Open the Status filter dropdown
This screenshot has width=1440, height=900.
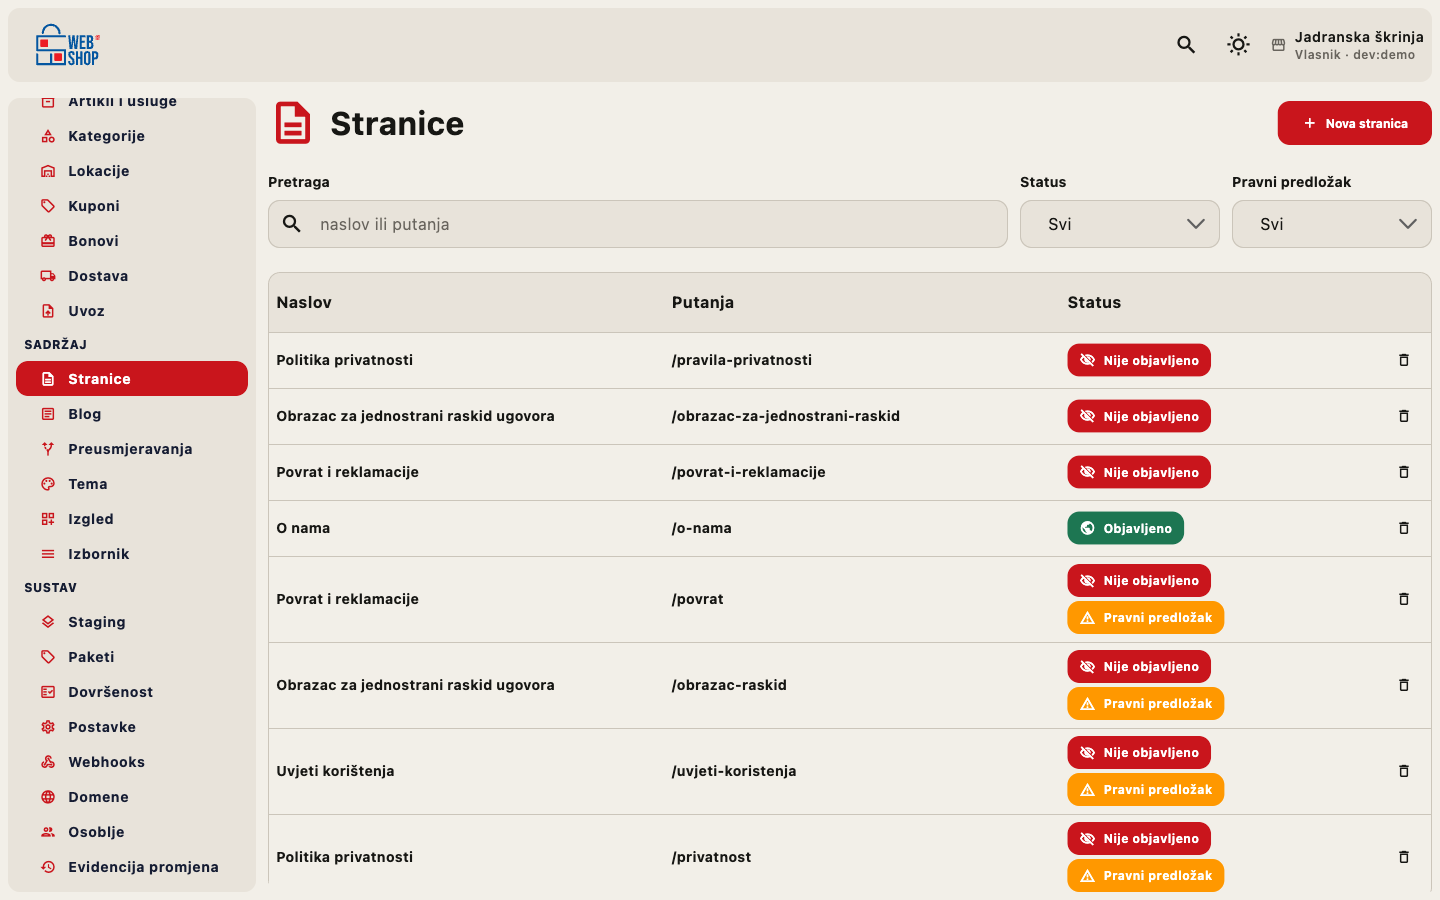point(1120,224)
